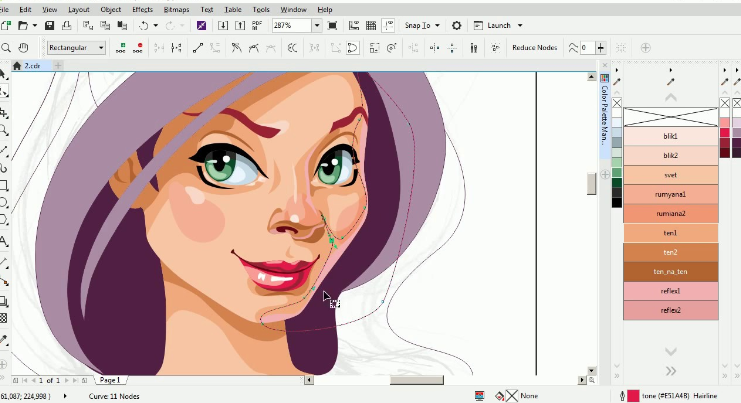
Task: Click the Reduce Nodes button
Action: (x=534, y=47)
